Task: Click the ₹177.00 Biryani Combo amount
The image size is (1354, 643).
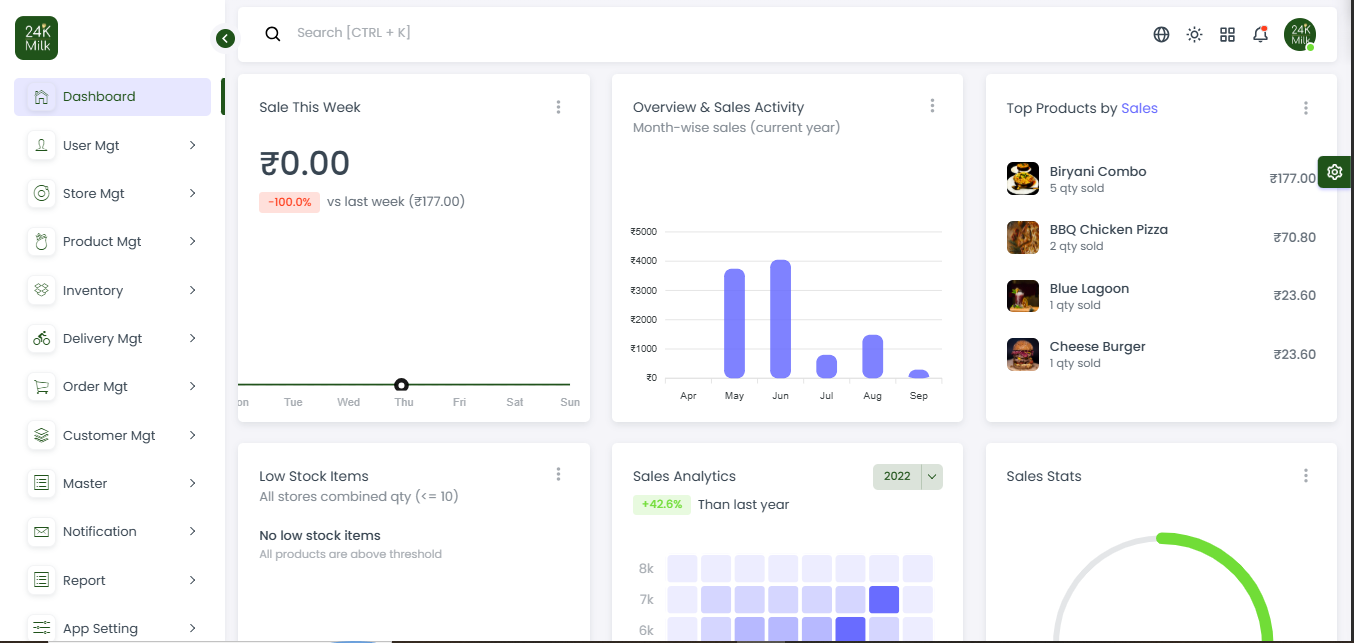Action: tap(1293, 179)
